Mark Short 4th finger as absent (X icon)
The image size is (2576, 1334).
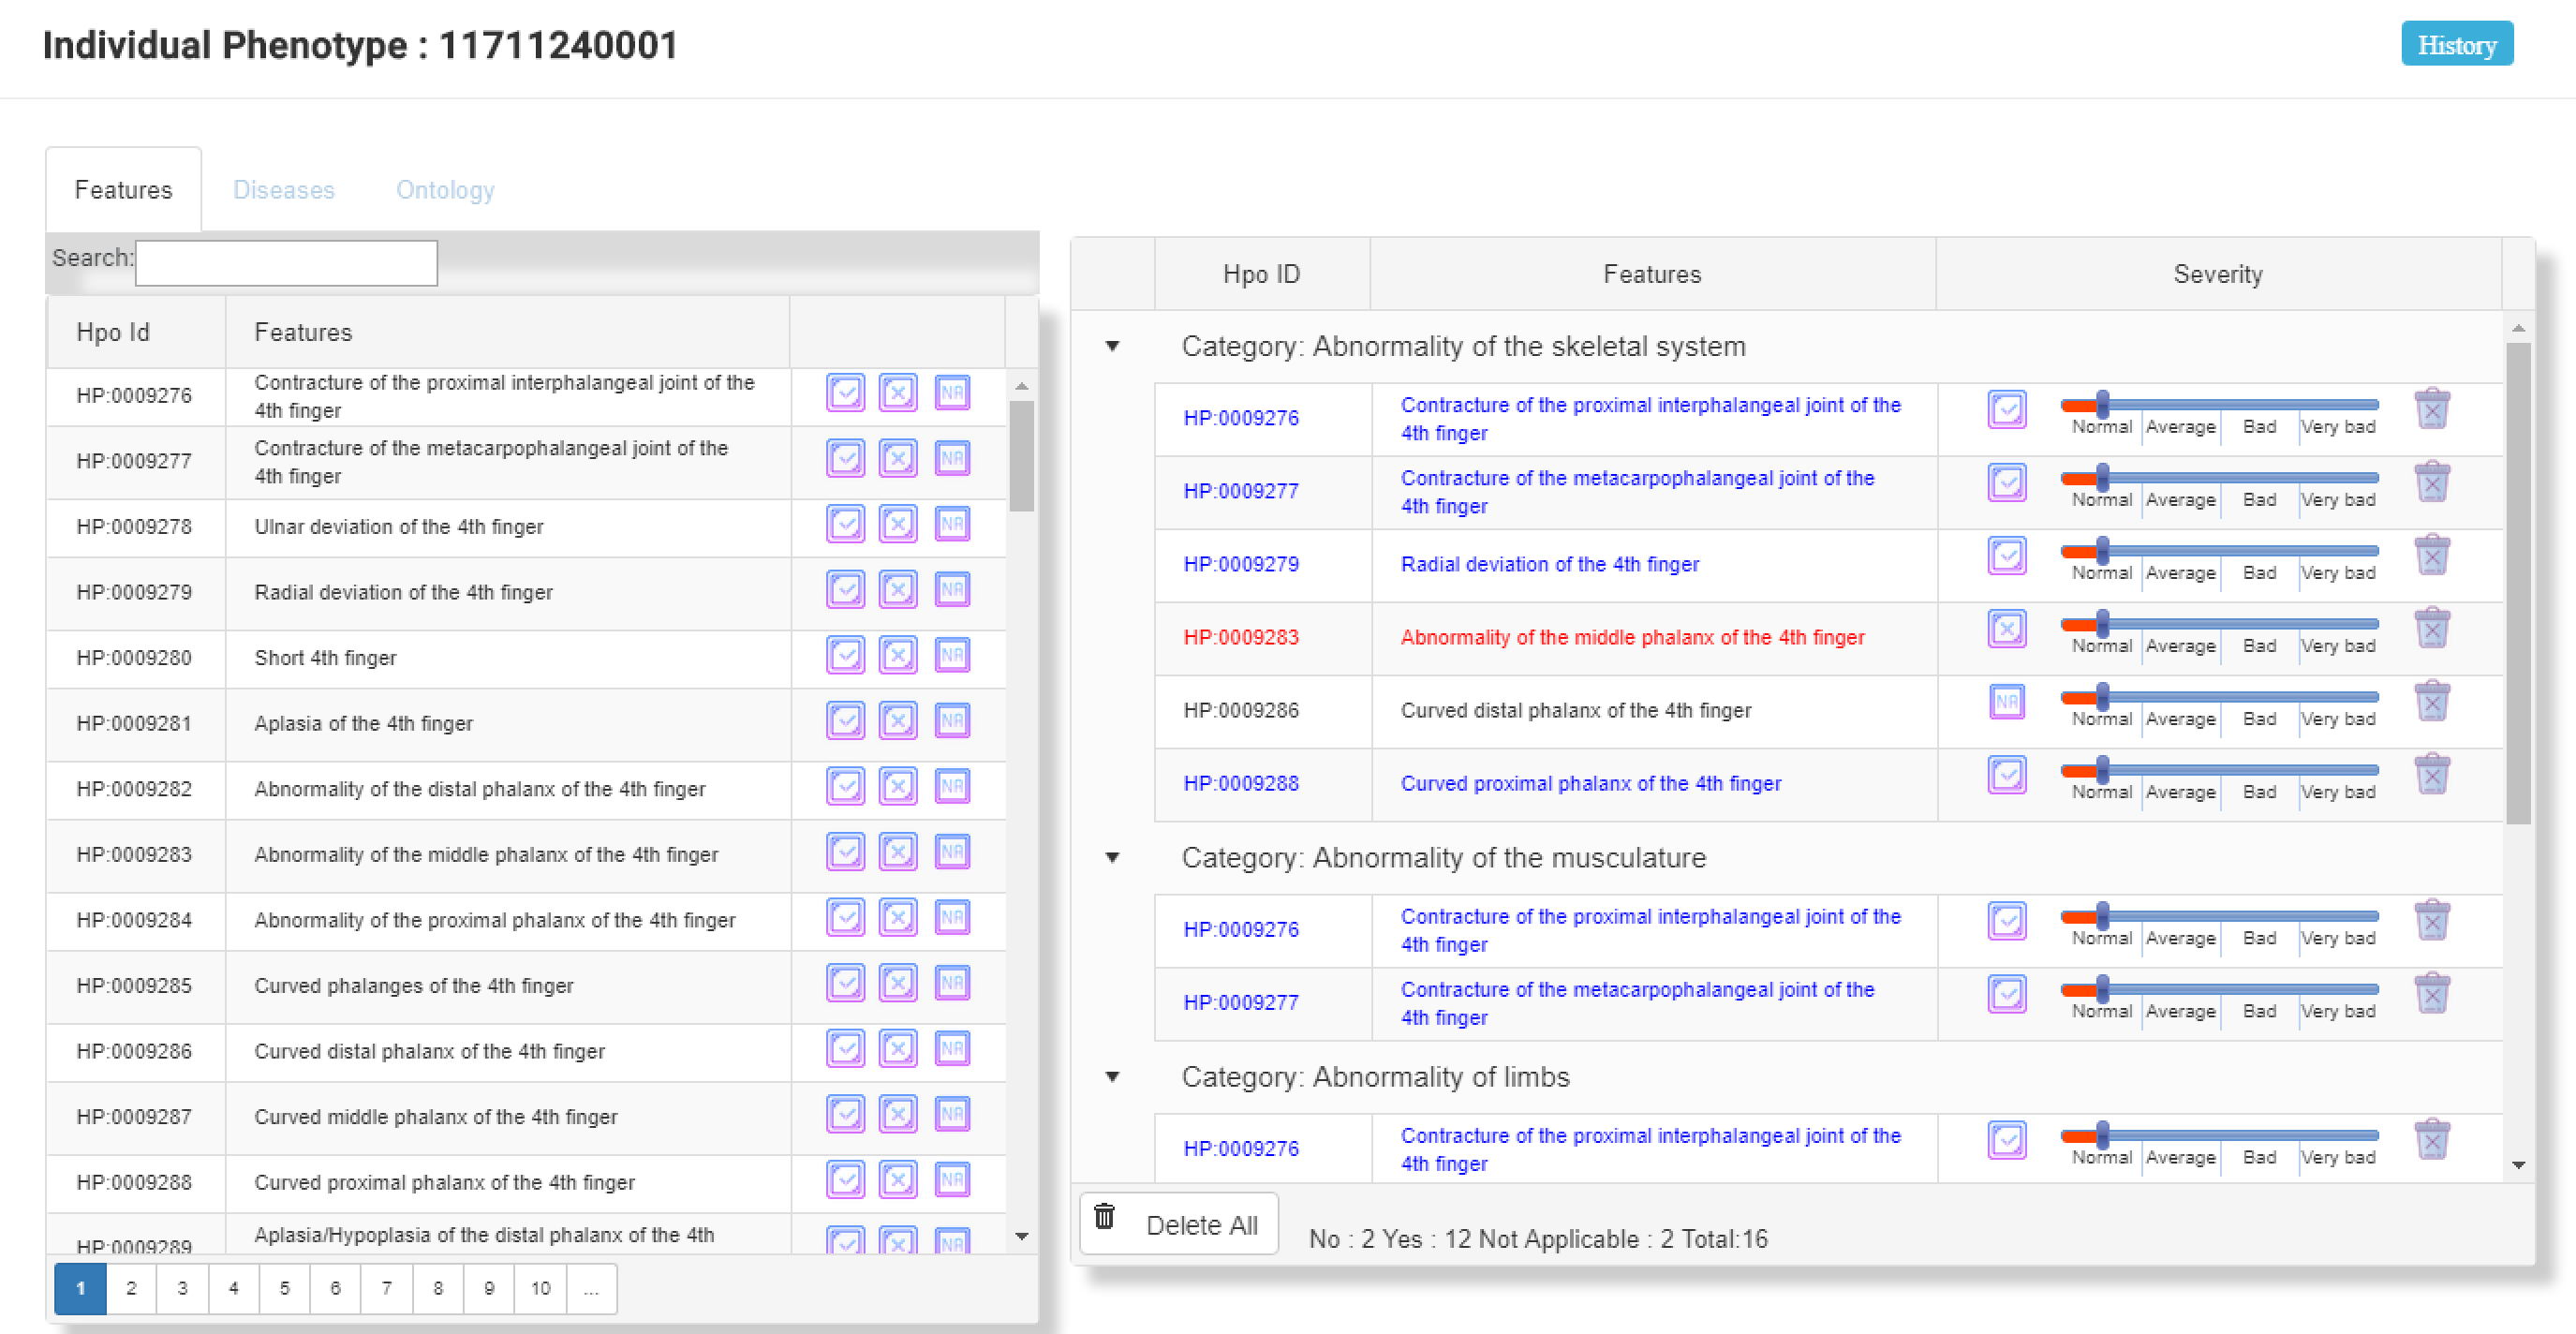click(897, 656)
